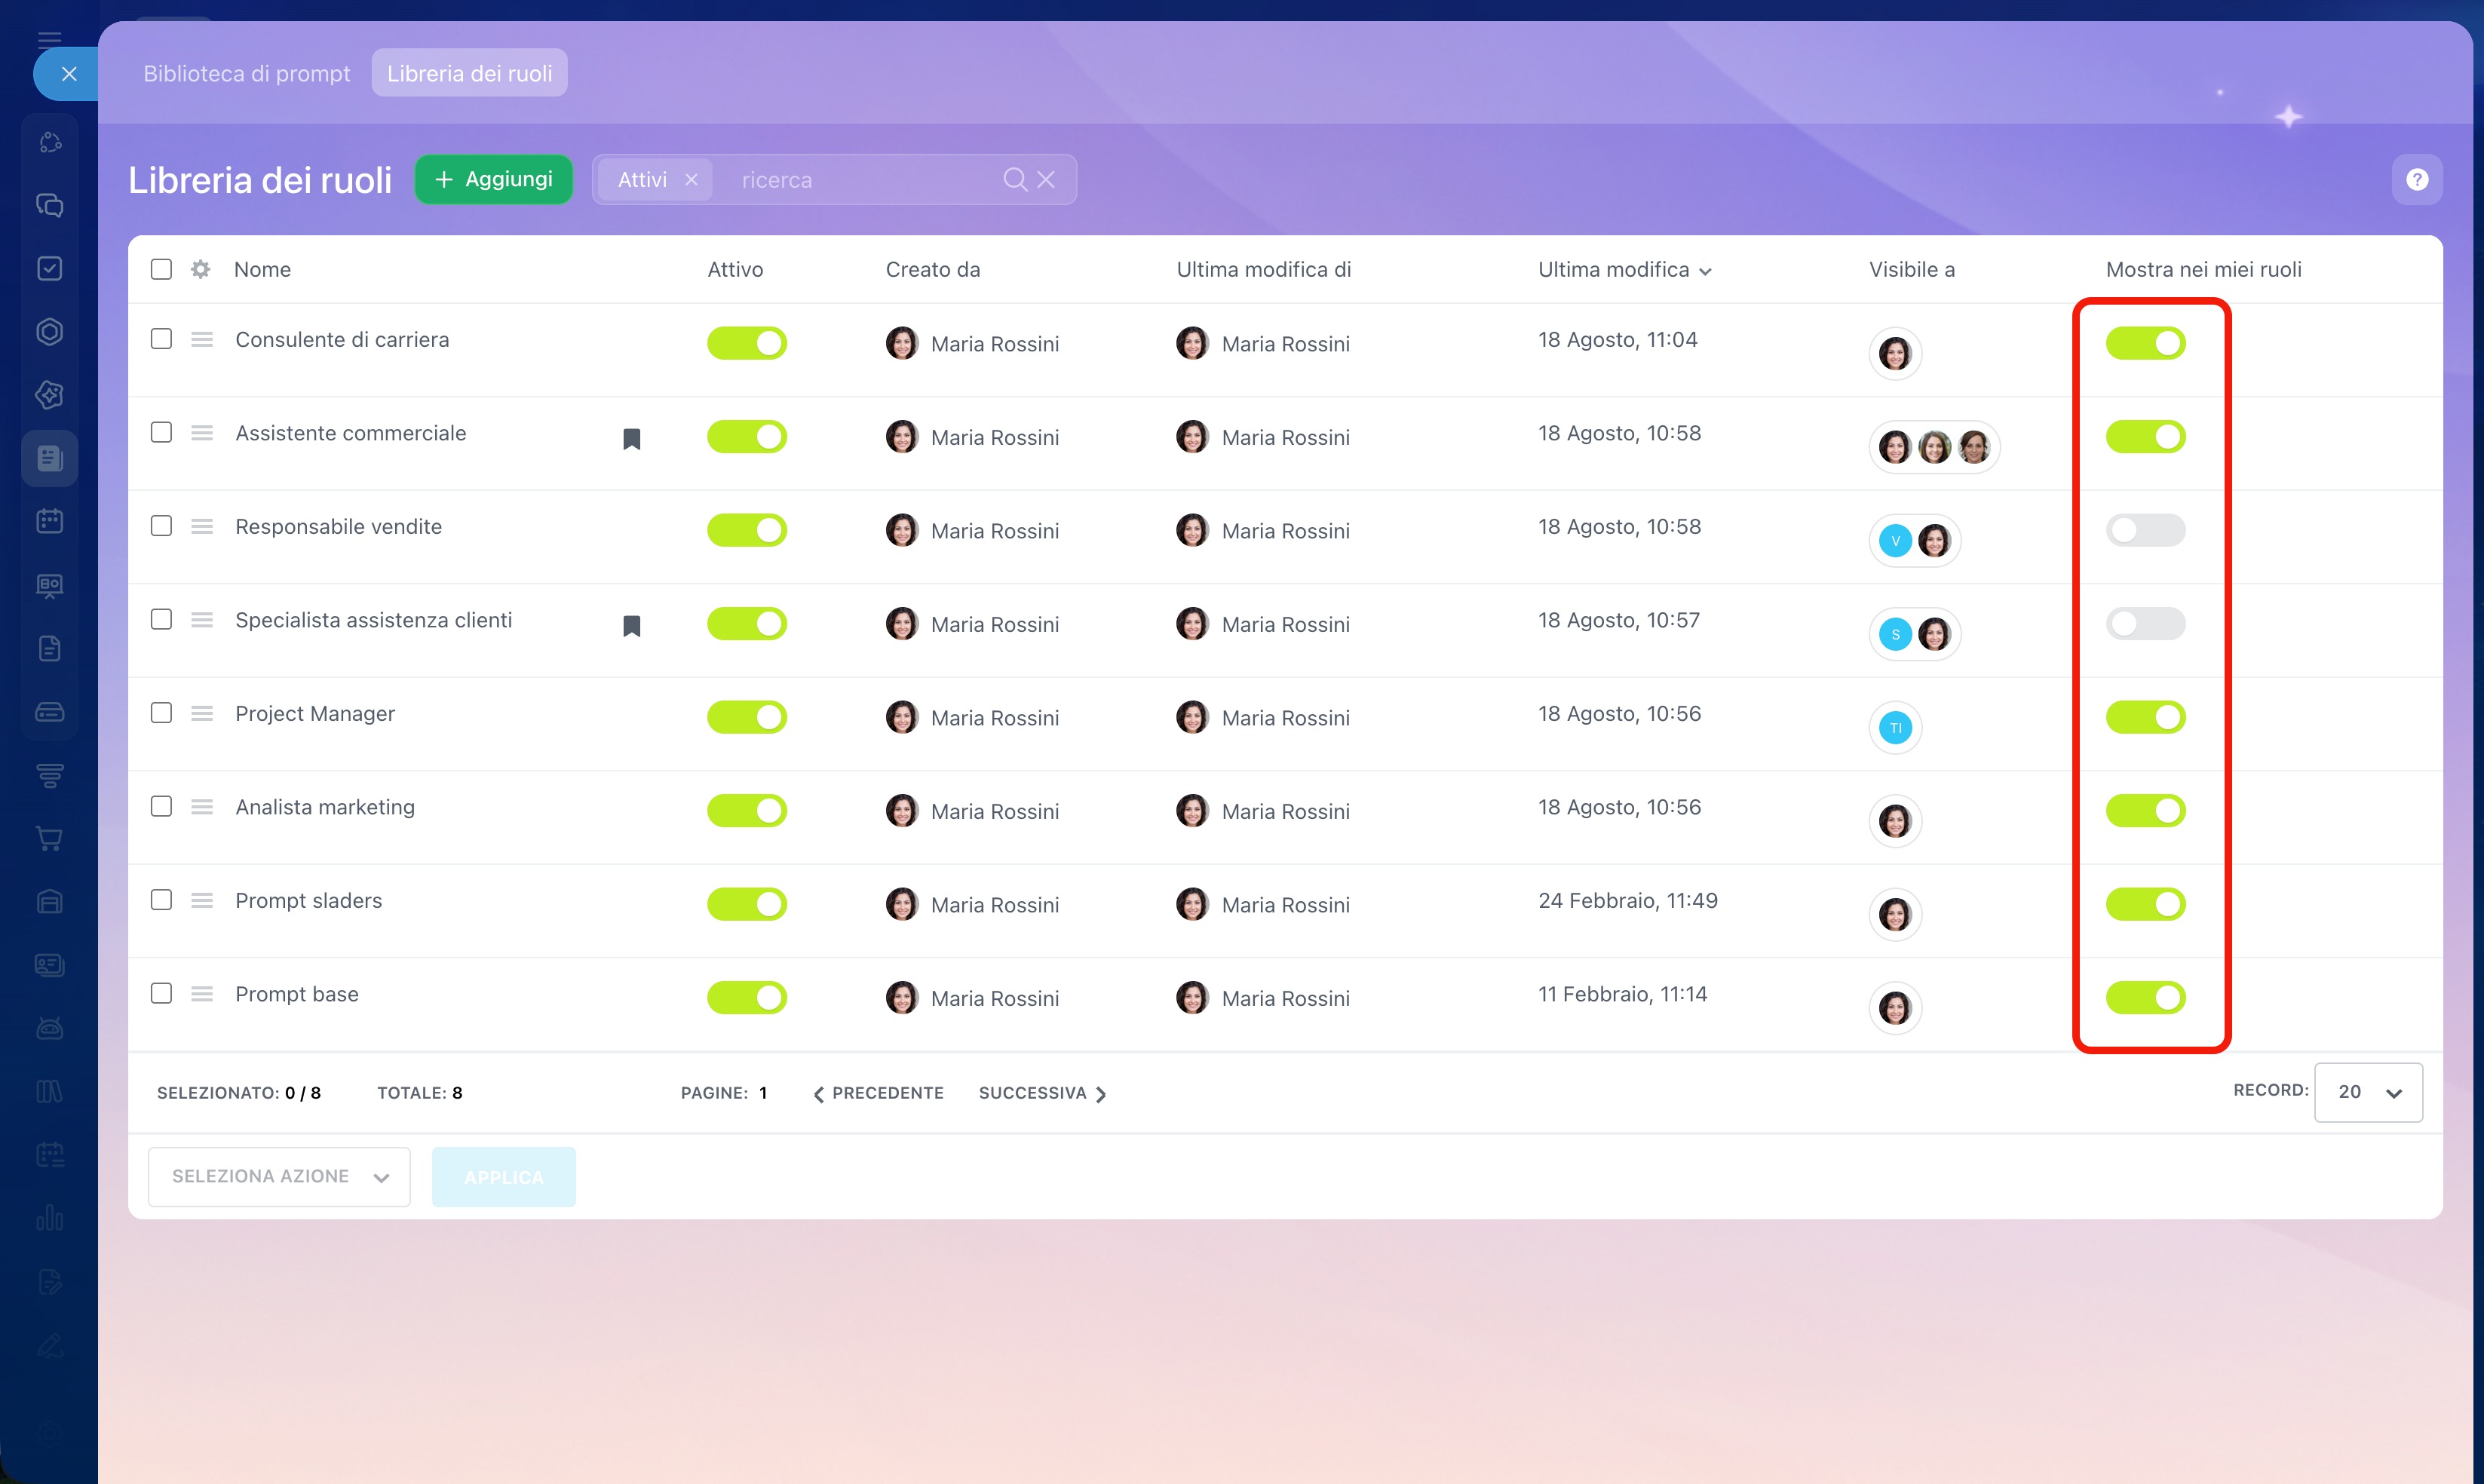
Task: Open the drive storage icon in the sidebar
Action: click(50, 712)
